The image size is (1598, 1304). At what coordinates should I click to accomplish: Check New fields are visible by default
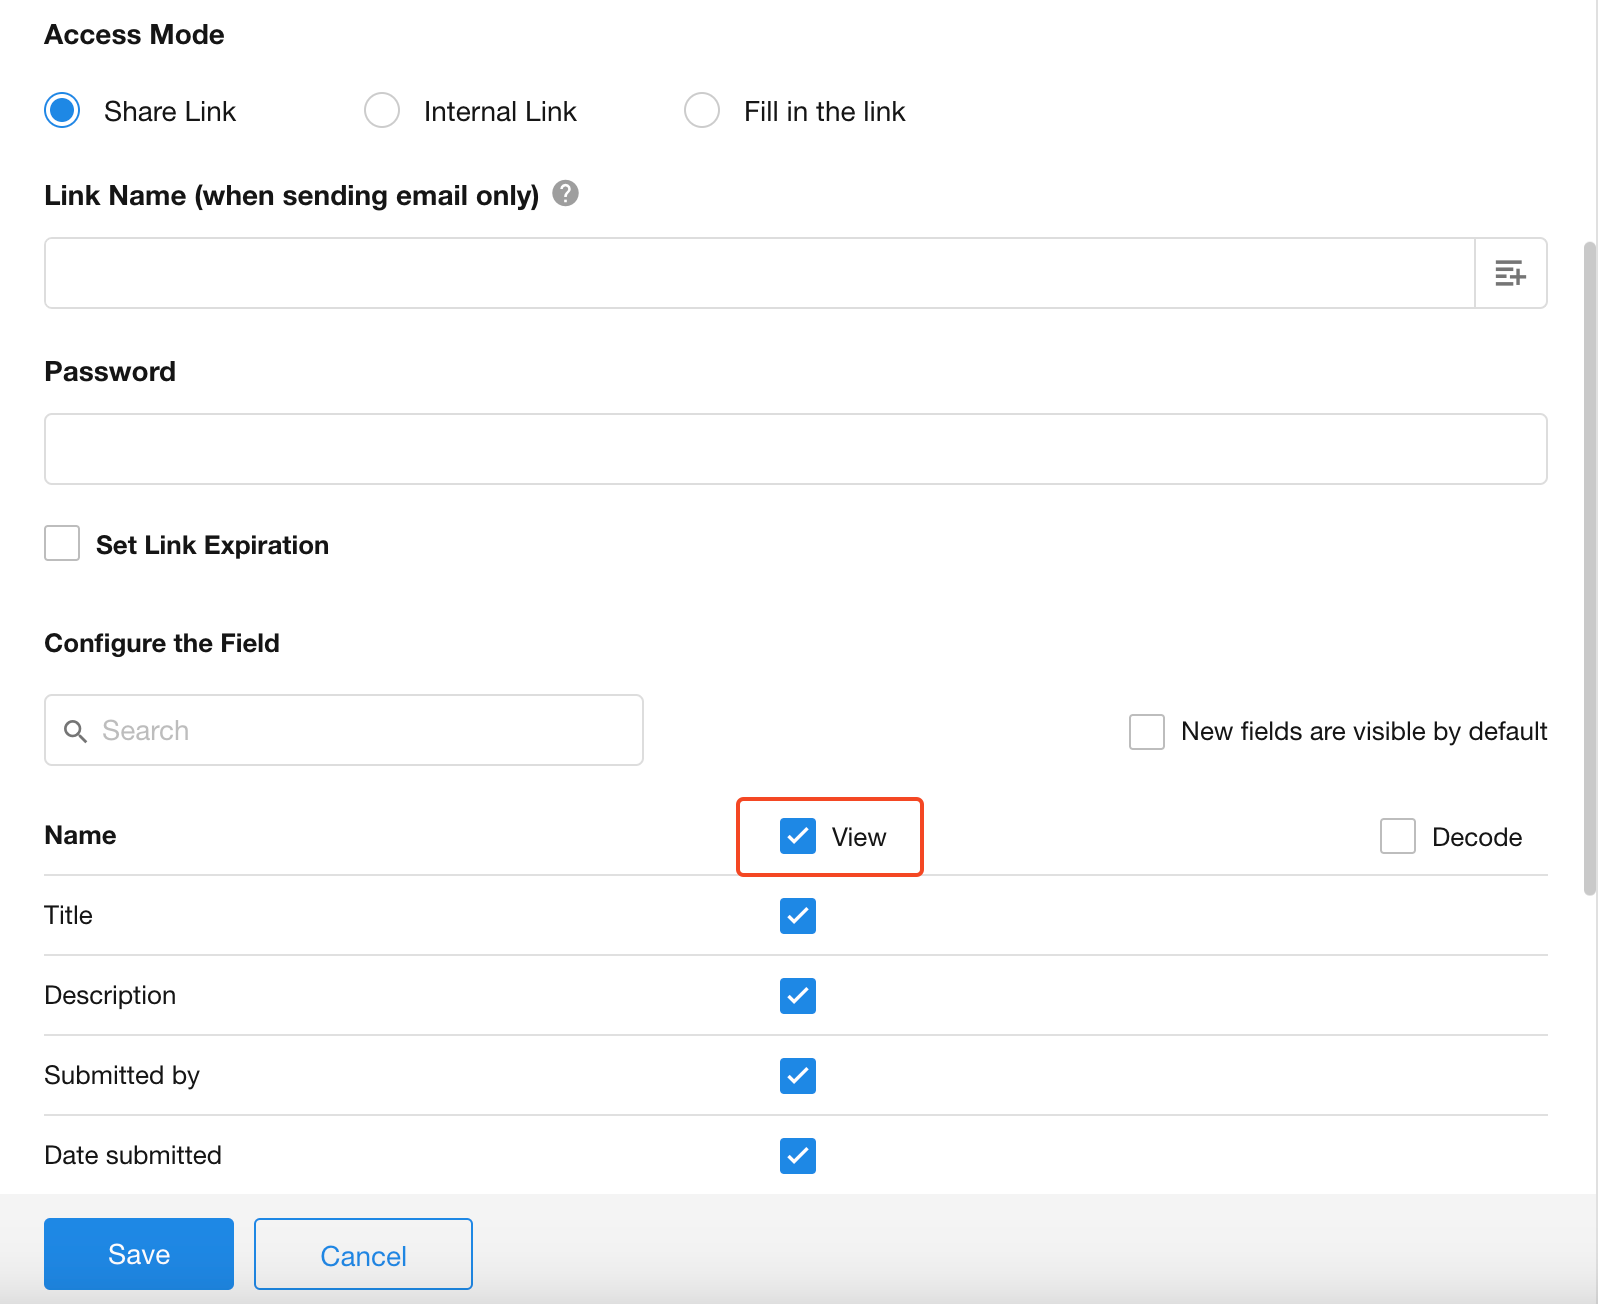click(1146, 731)
